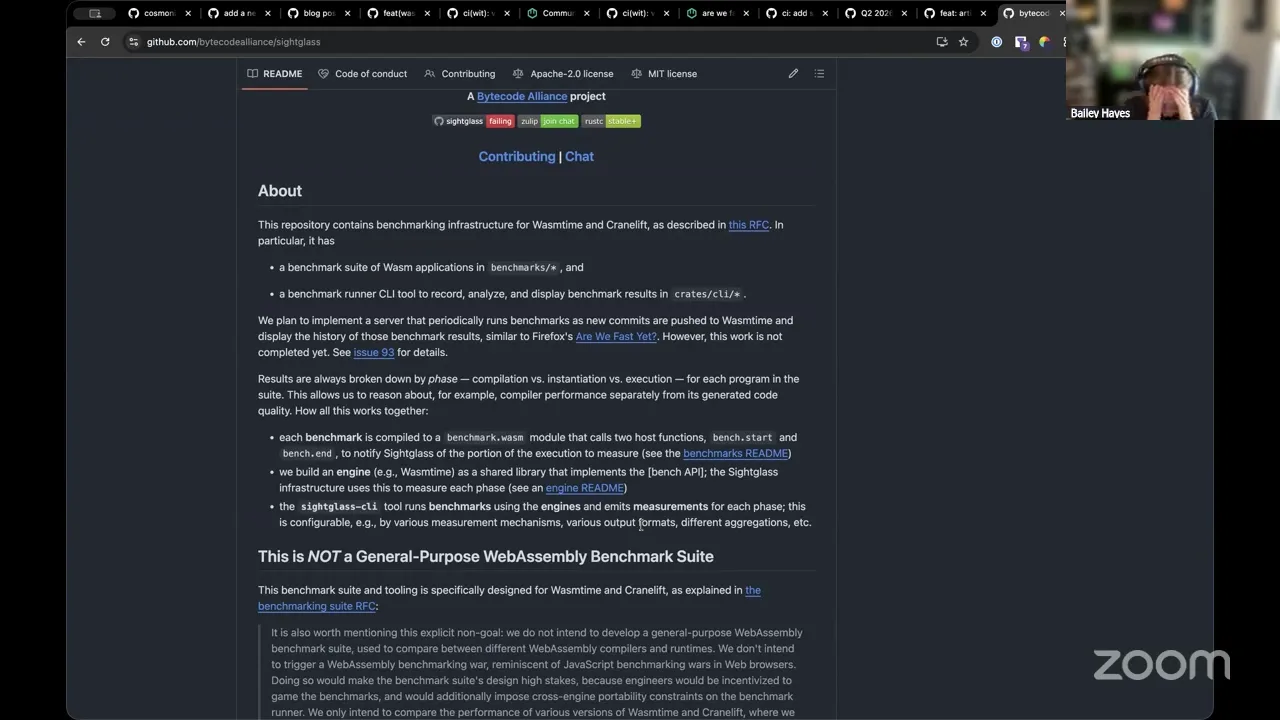Follow the 'this RFC' link
The width and height of the screenshot is (1280, 720).
coord(749,225)
